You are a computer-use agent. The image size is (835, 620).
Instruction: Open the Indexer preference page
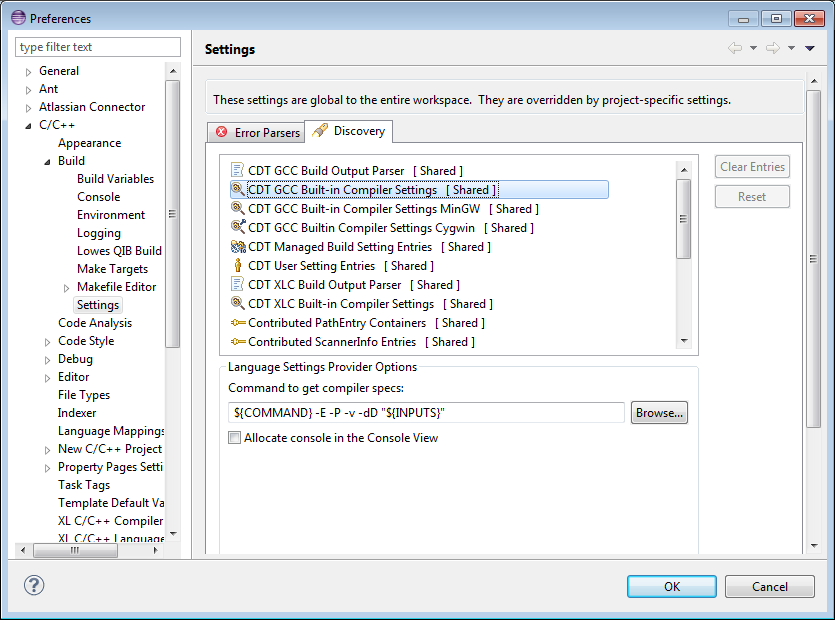(x=77, y=413)
